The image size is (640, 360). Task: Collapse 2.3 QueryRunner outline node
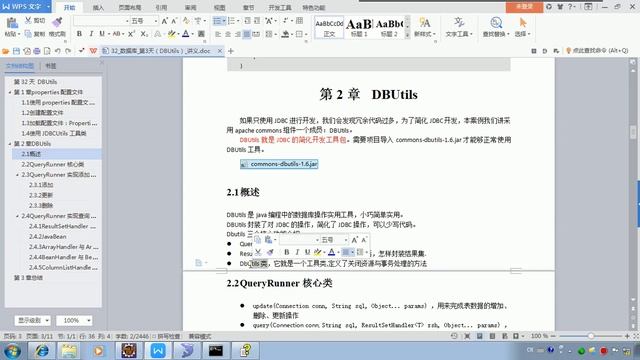[18, 175]
